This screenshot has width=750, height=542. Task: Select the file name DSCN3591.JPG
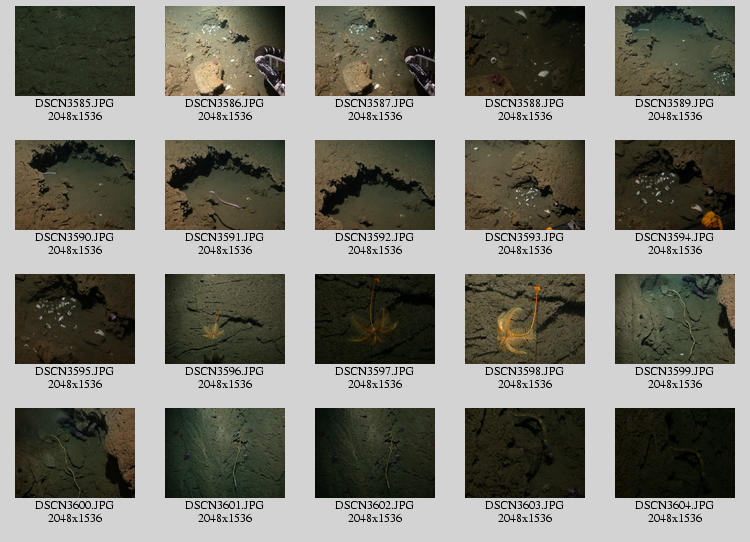225,237
